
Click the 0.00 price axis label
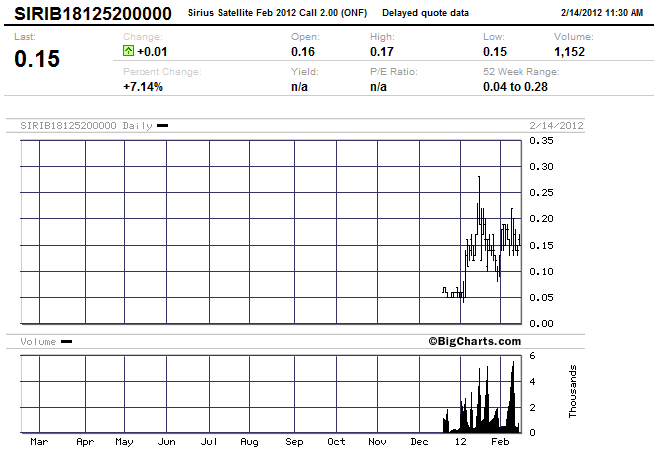[x=541, y=323]
